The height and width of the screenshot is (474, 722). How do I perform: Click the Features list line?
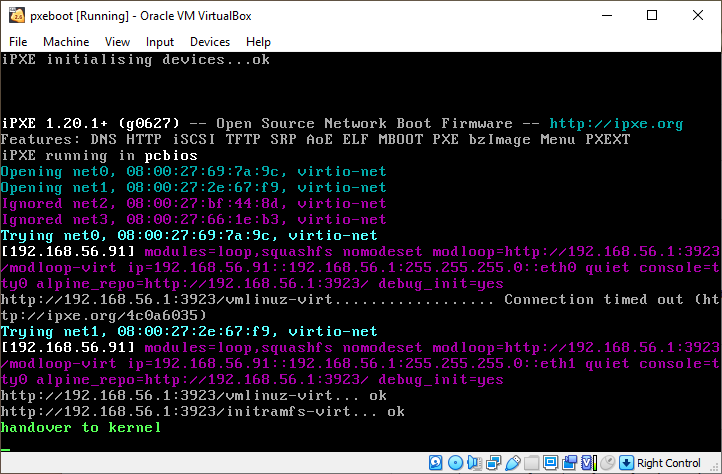coord(315,140)
